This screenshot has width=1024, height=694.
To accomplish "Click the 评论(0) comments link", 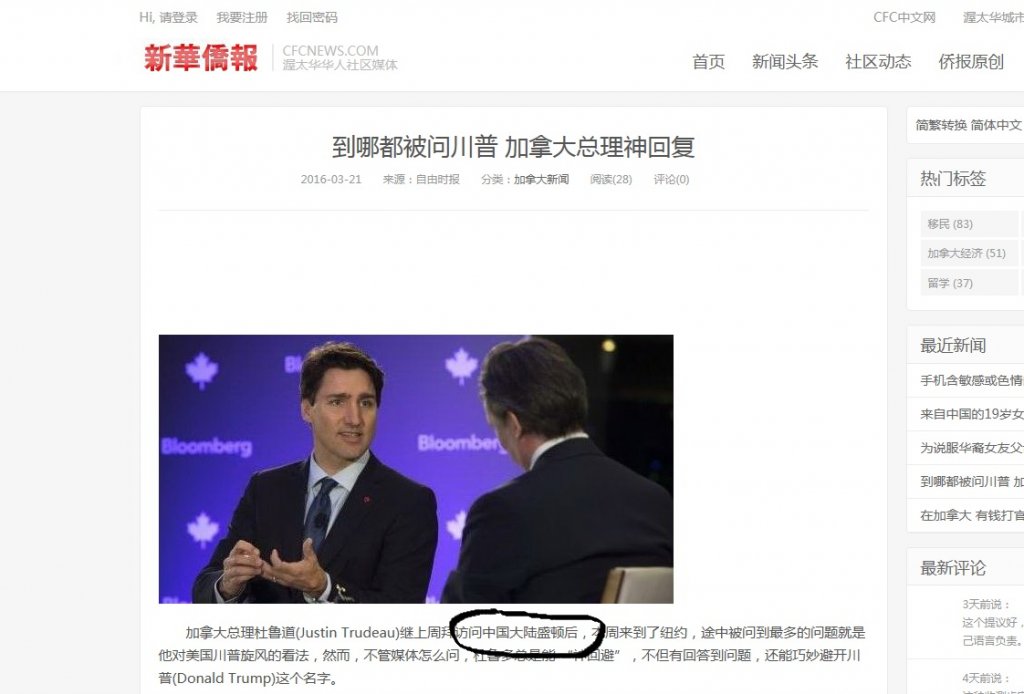I will point(671,180).
